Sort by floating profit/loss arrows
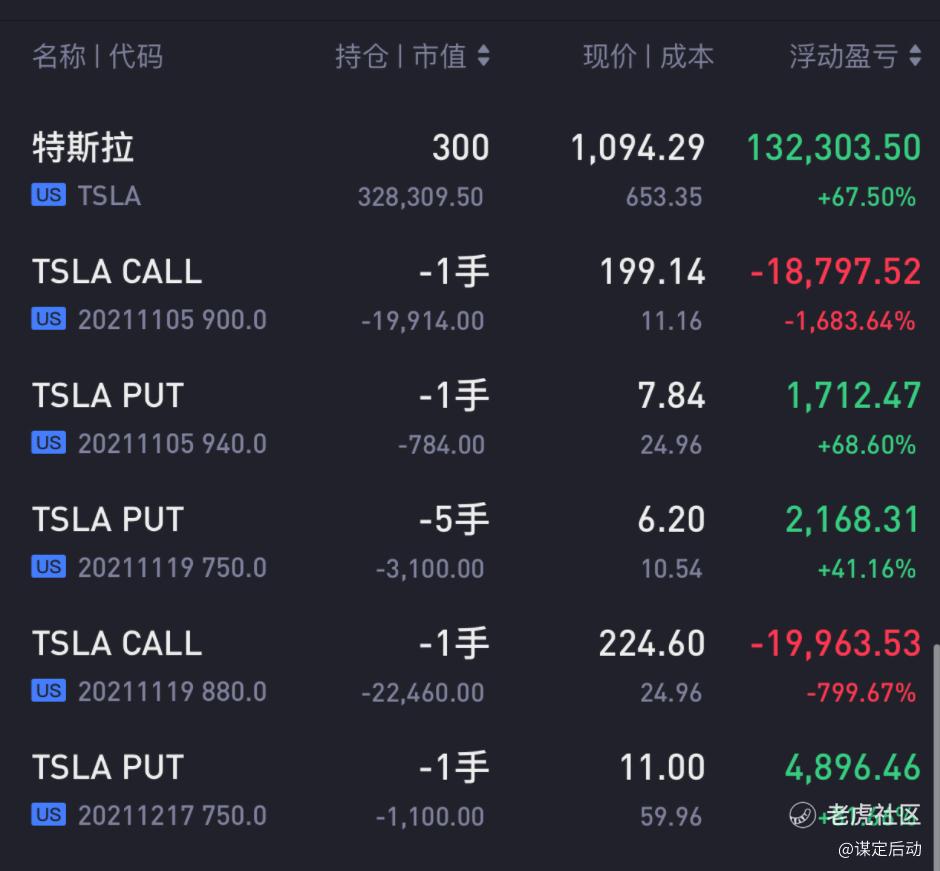This screenshot has width=940, height=871. [x=915, y=56]
